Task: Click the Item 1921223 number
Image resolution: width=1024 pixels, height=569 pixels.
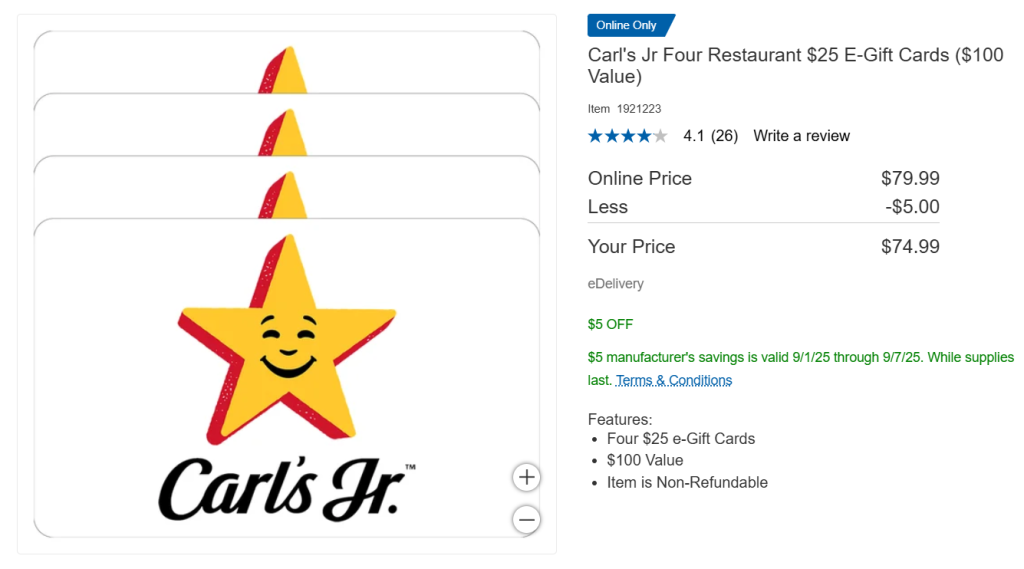Action: point(624,108)
